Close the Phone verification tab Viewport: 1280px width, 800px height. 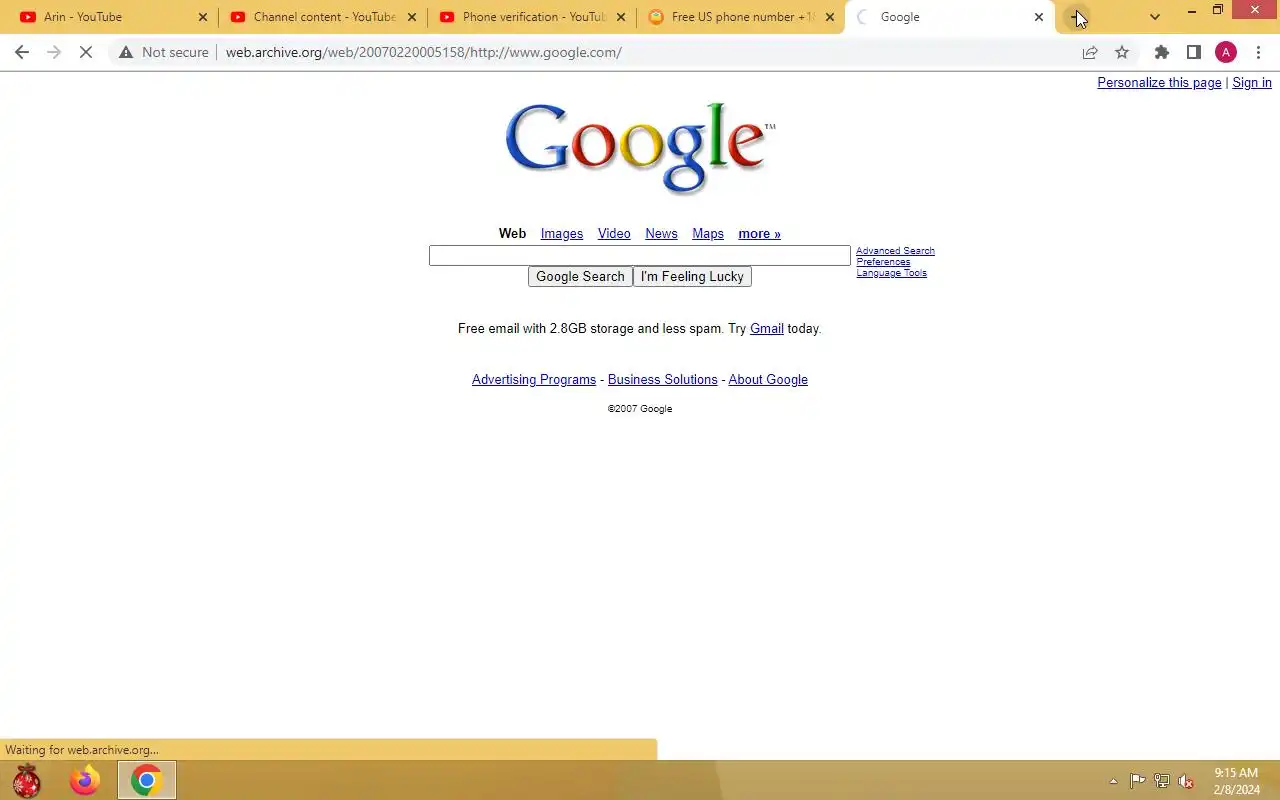[621, 17]
